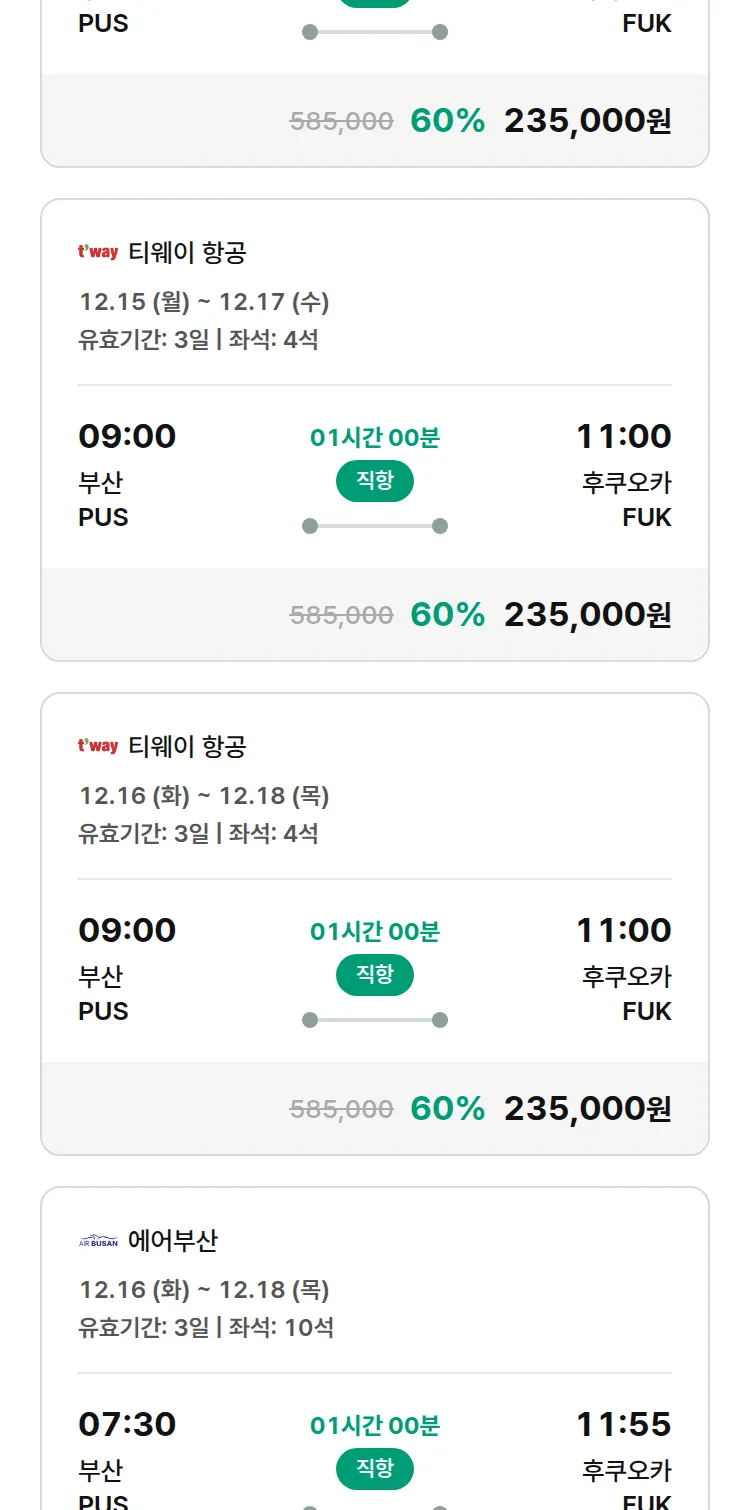Tap the 직항 badge on the Air Busan flight
The width and height of the screenshot is (750, 1510).
tap(375, 1469)
